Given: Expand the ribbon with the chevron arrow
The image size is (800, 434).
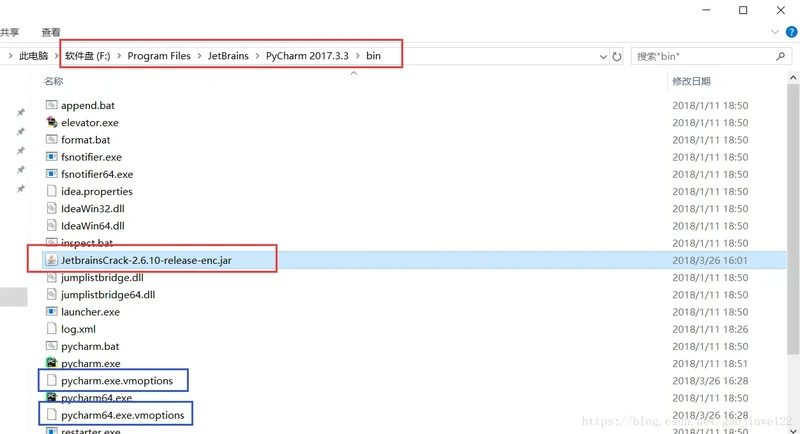Looking at the screenshot, I should 776,32.
